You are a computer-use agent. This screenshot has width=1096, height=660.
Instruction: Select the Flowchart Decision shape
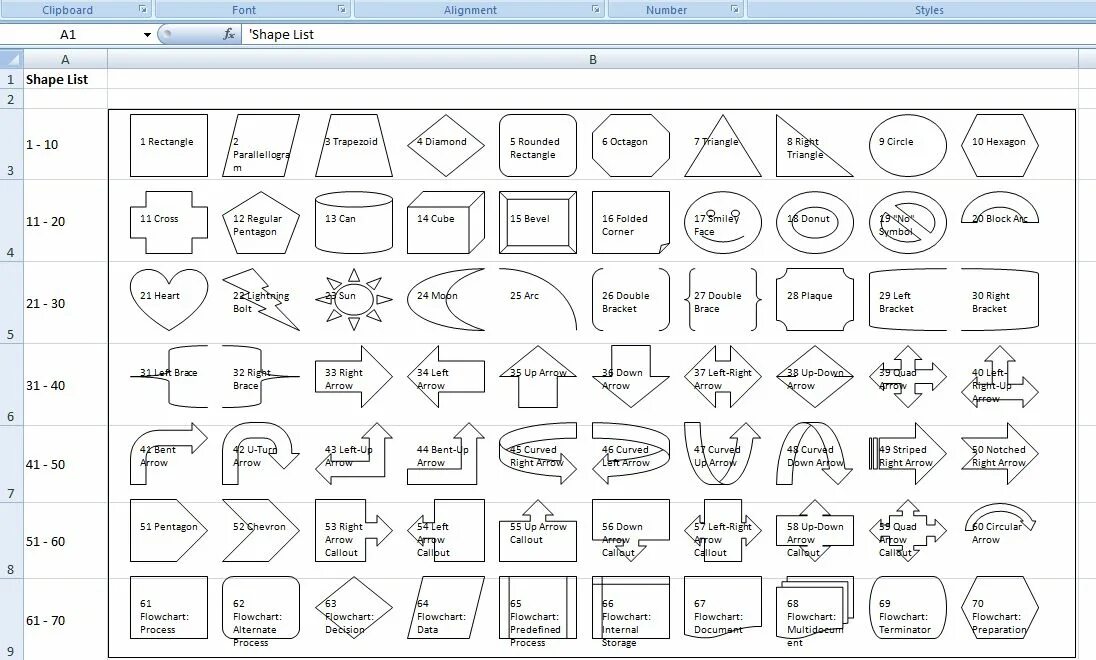click(352, 608)
